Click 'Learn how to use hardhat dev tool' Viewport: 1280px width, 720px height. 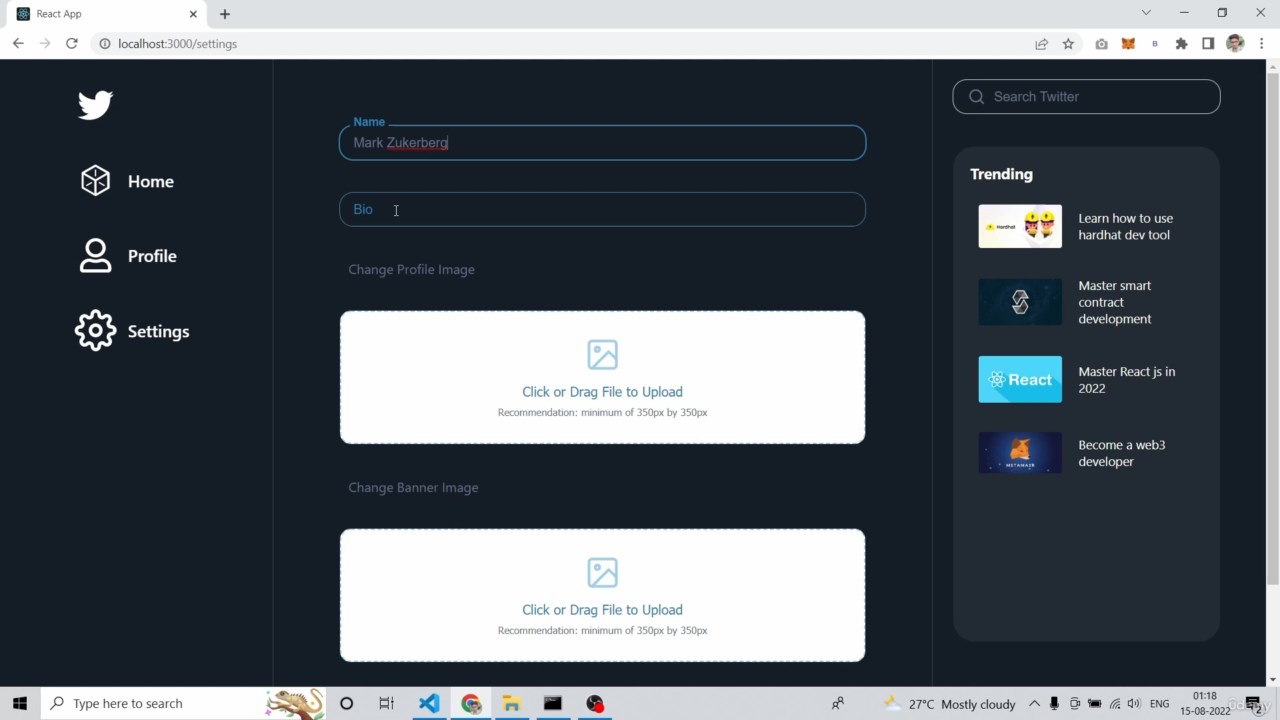click(x=1126, y=227)
